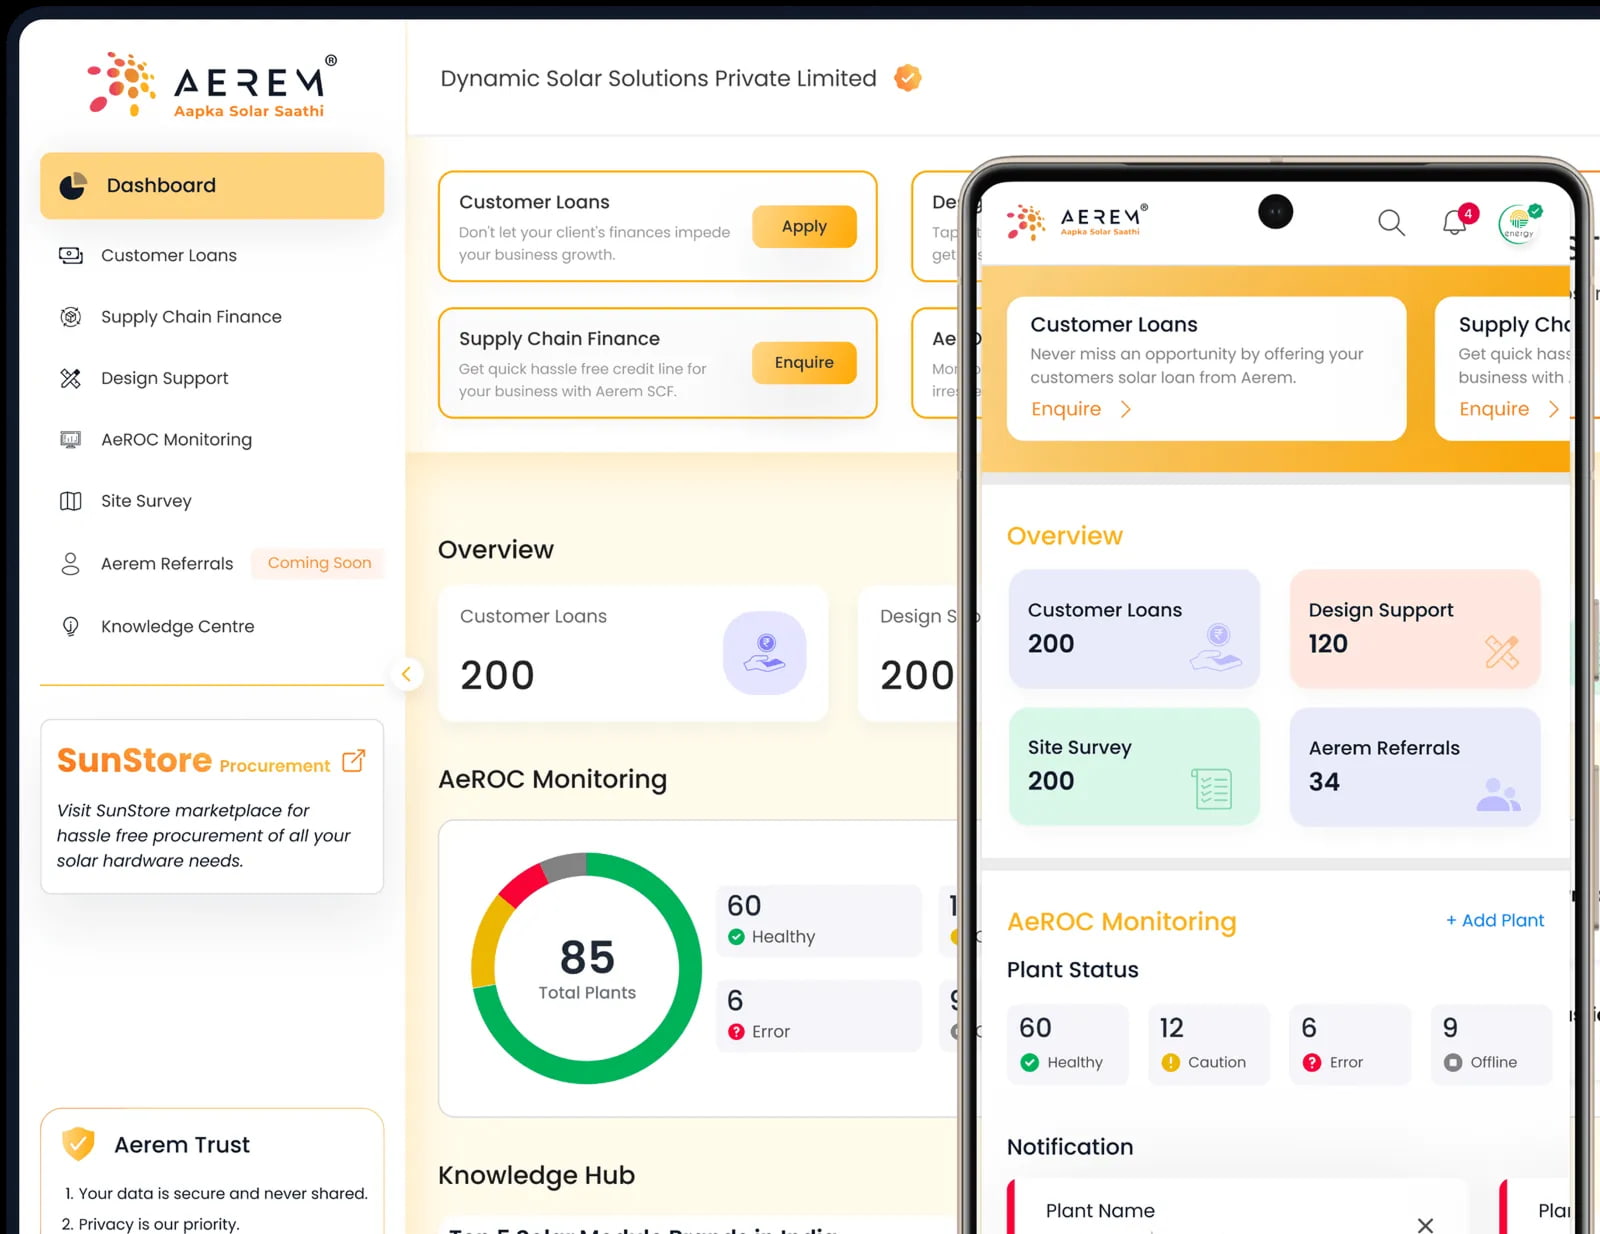Click the Add Plant link in AeROC Monitoring
This screenshot has width=1600, height=1234.
click(x=1493, y=921)
